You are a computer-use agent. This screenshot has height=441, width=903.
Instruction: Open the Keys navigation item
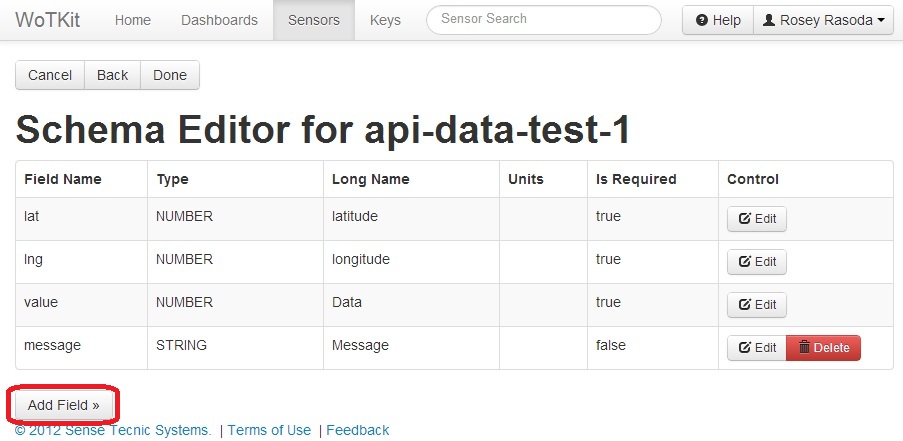pyautogui.click(x=385, y=20)
